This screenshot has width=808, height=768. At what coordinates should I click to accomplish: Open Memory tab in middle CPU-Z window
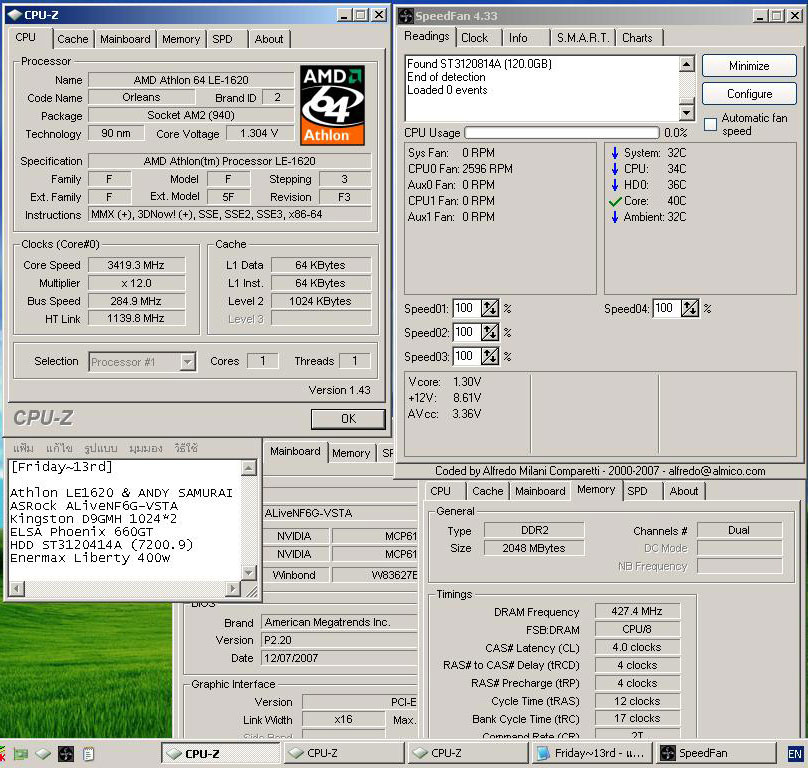[351, 454]
